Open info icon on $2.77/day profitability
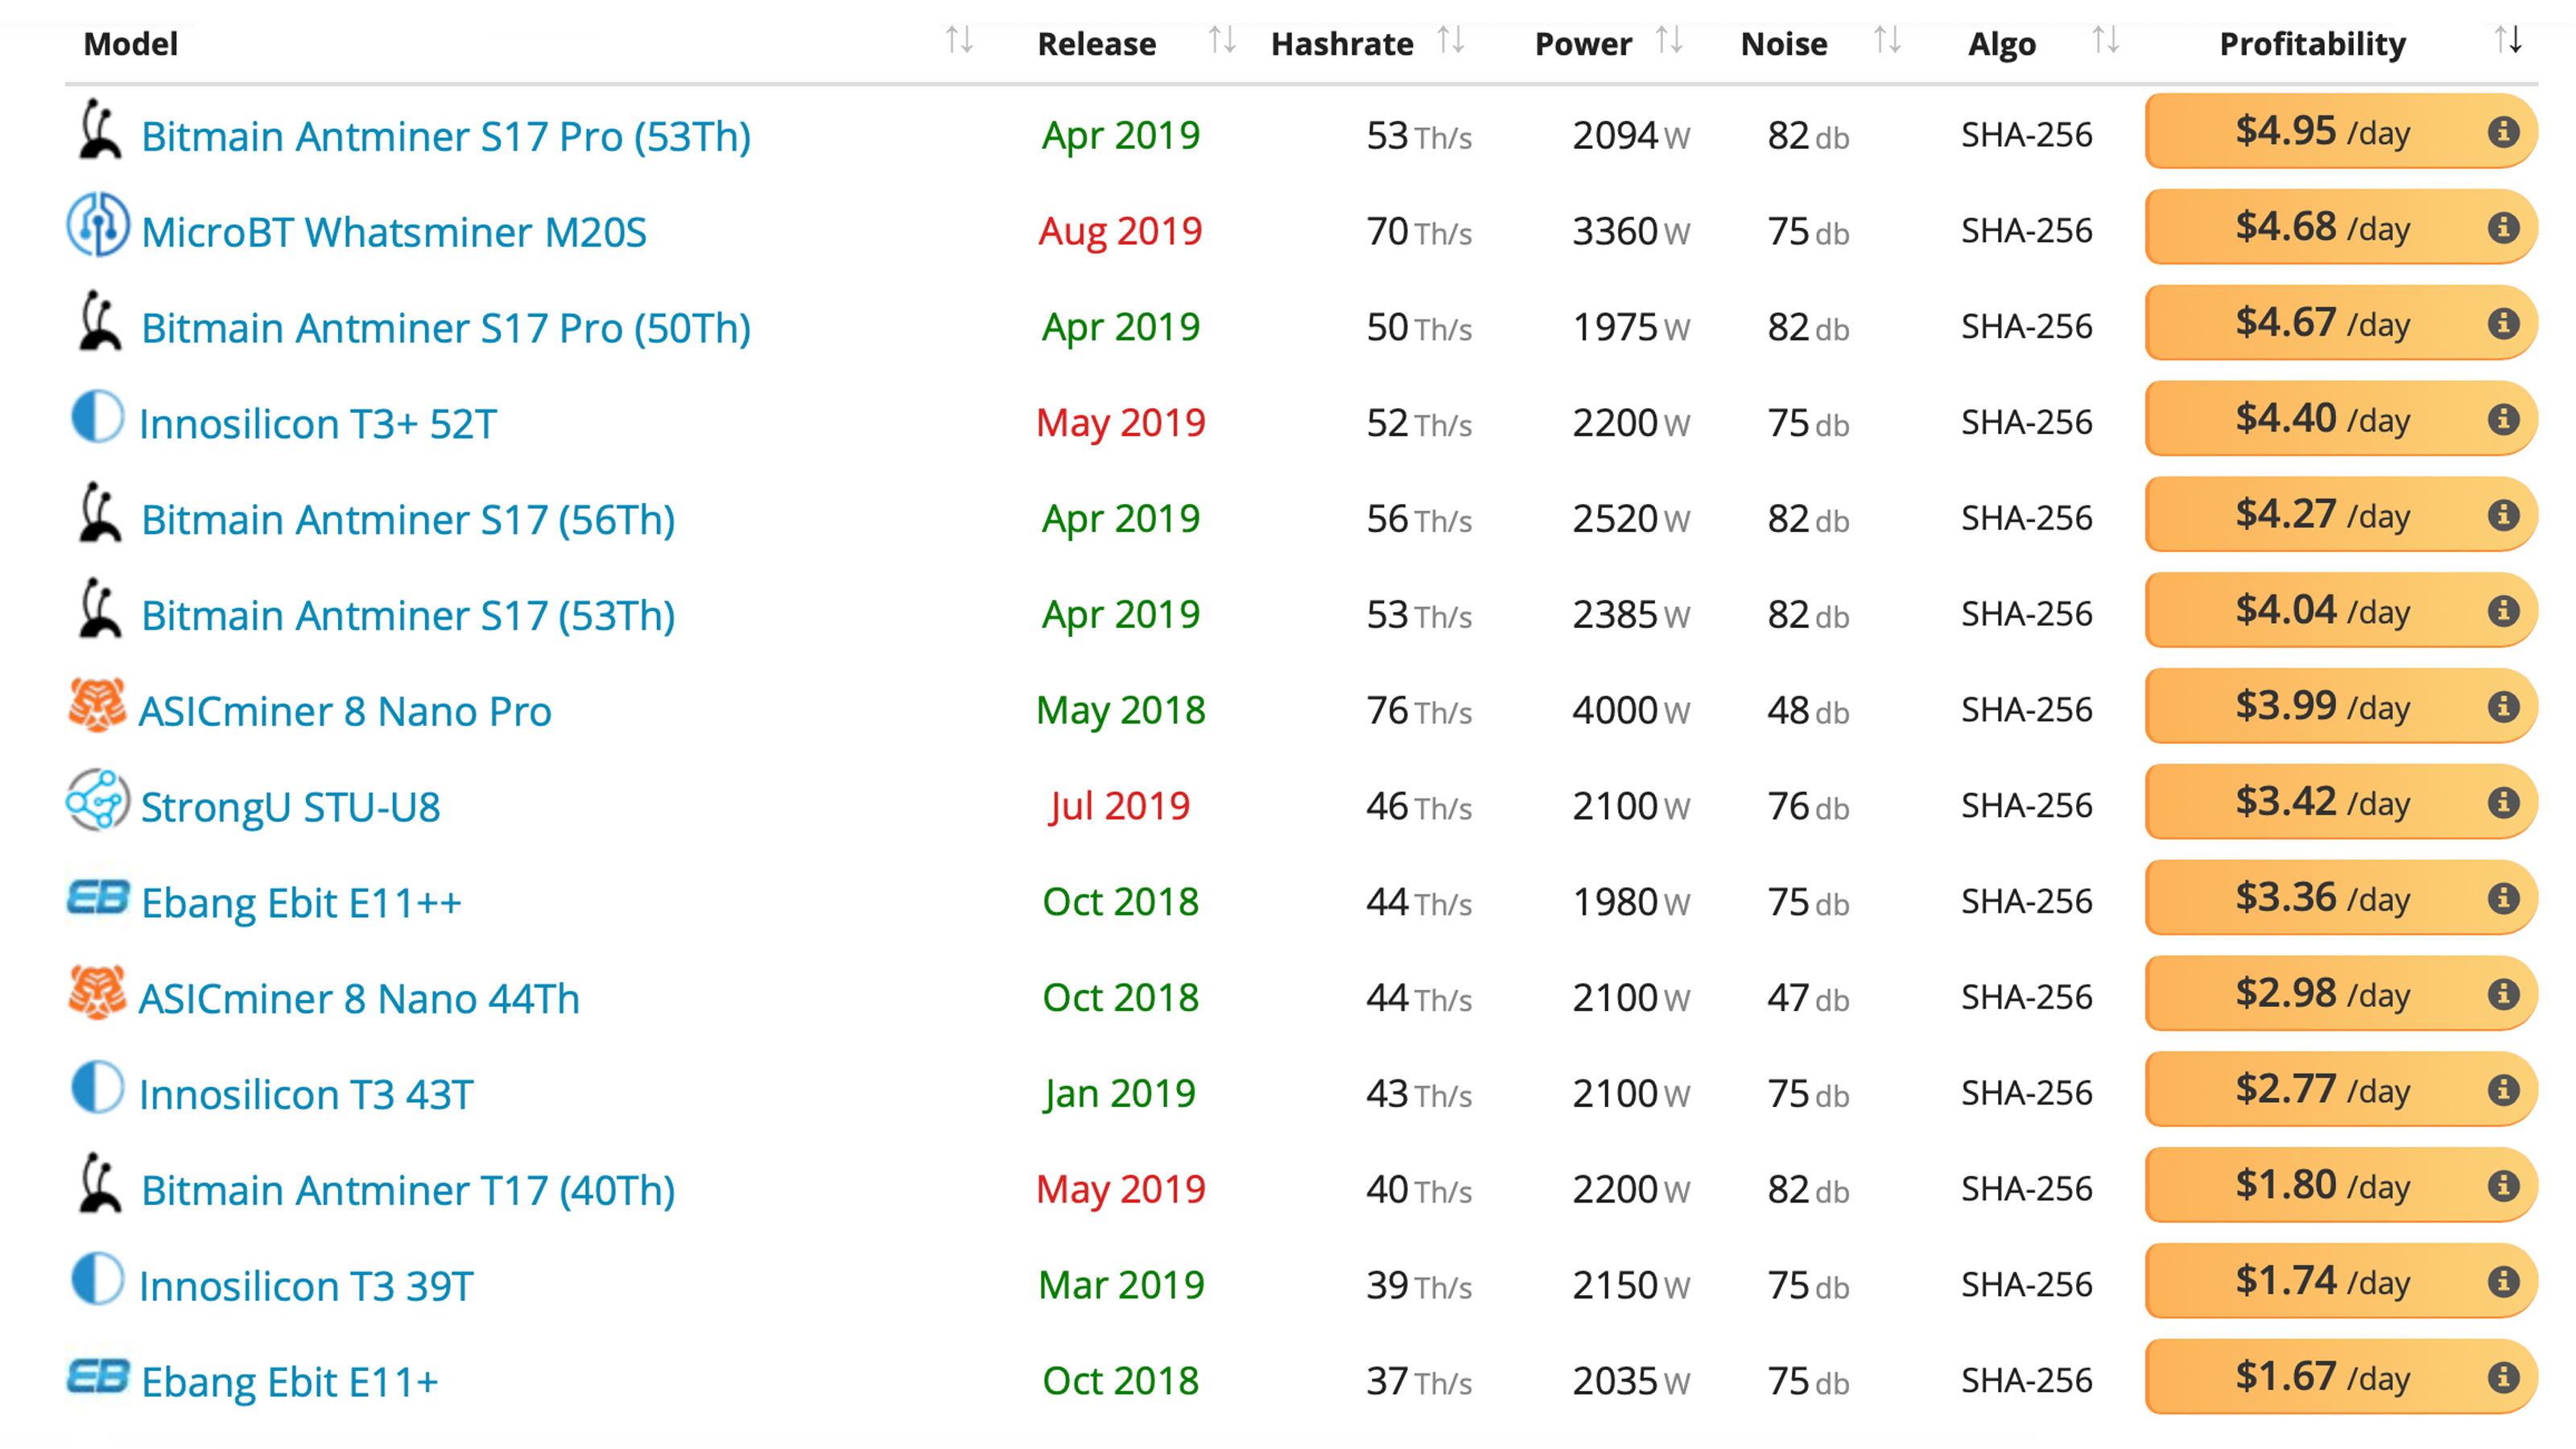The width and height of the screenshot is (2576, 1449). [2503, 1090]
